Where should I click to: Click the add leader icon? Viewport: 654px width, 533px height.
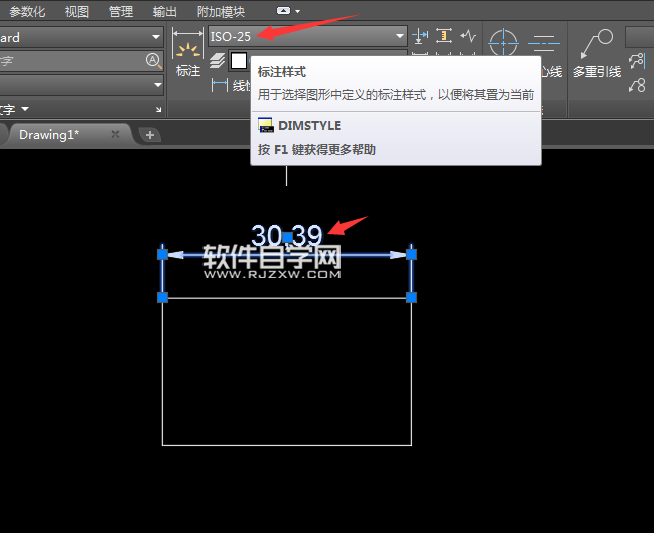click(x=637, y=61)
